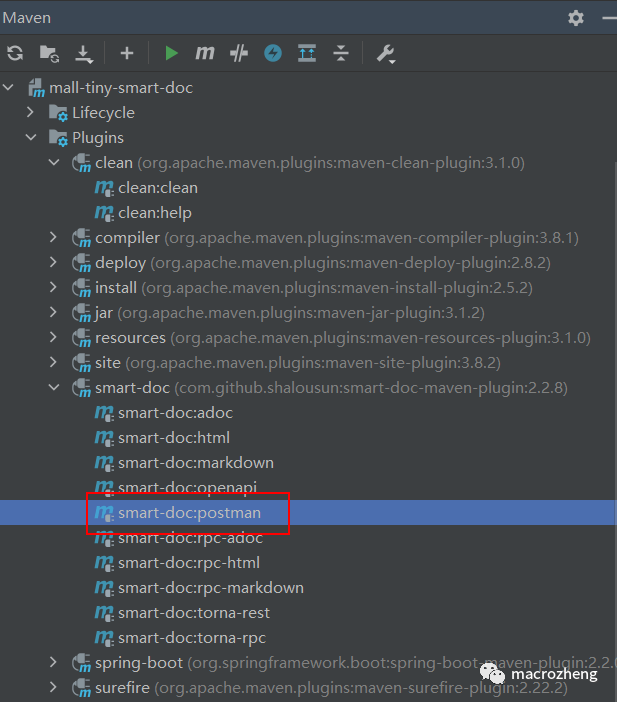
Task: Collapse the smart-doc plugin node
Action: (54, 388)
